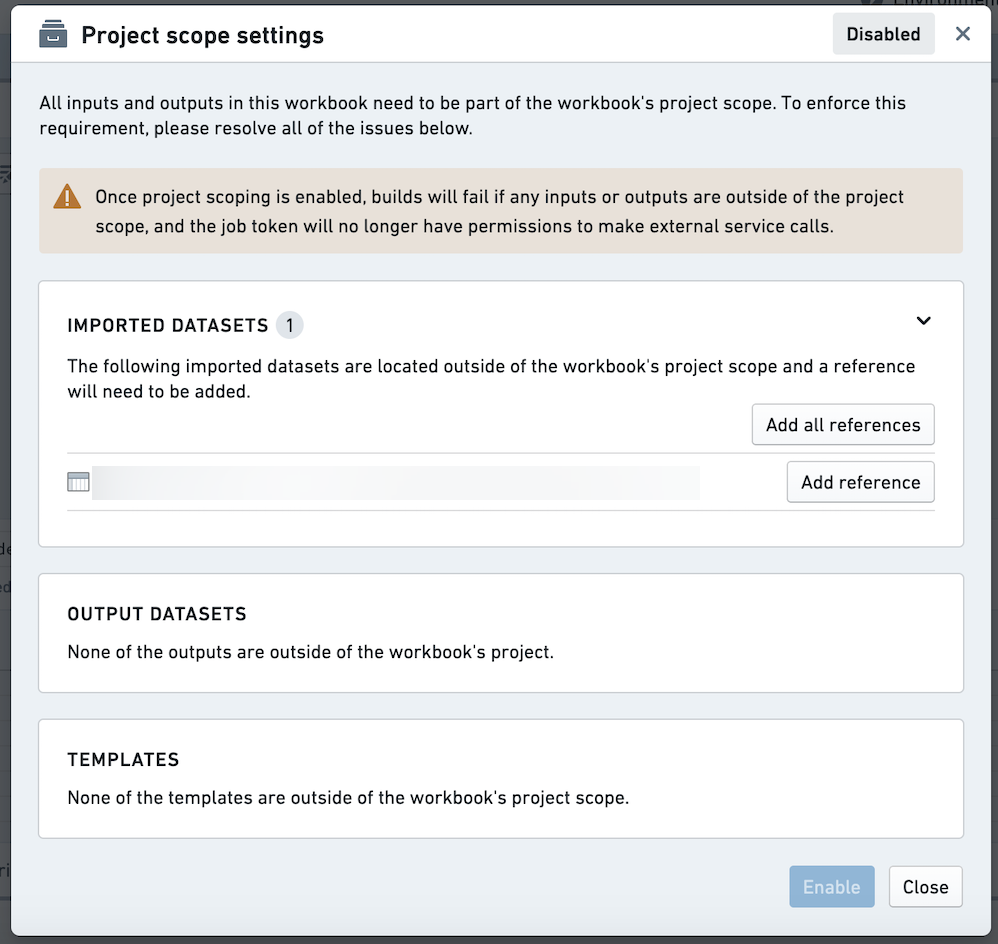Screen dimensions: 998x944
Task: Collapse Imported Datasets section using chevron
Action: [923, 321]
